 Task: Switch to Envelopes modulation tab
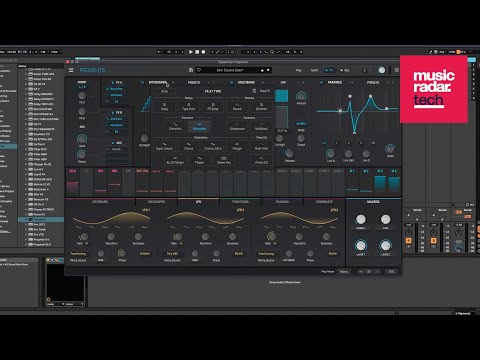pos(156,202)
